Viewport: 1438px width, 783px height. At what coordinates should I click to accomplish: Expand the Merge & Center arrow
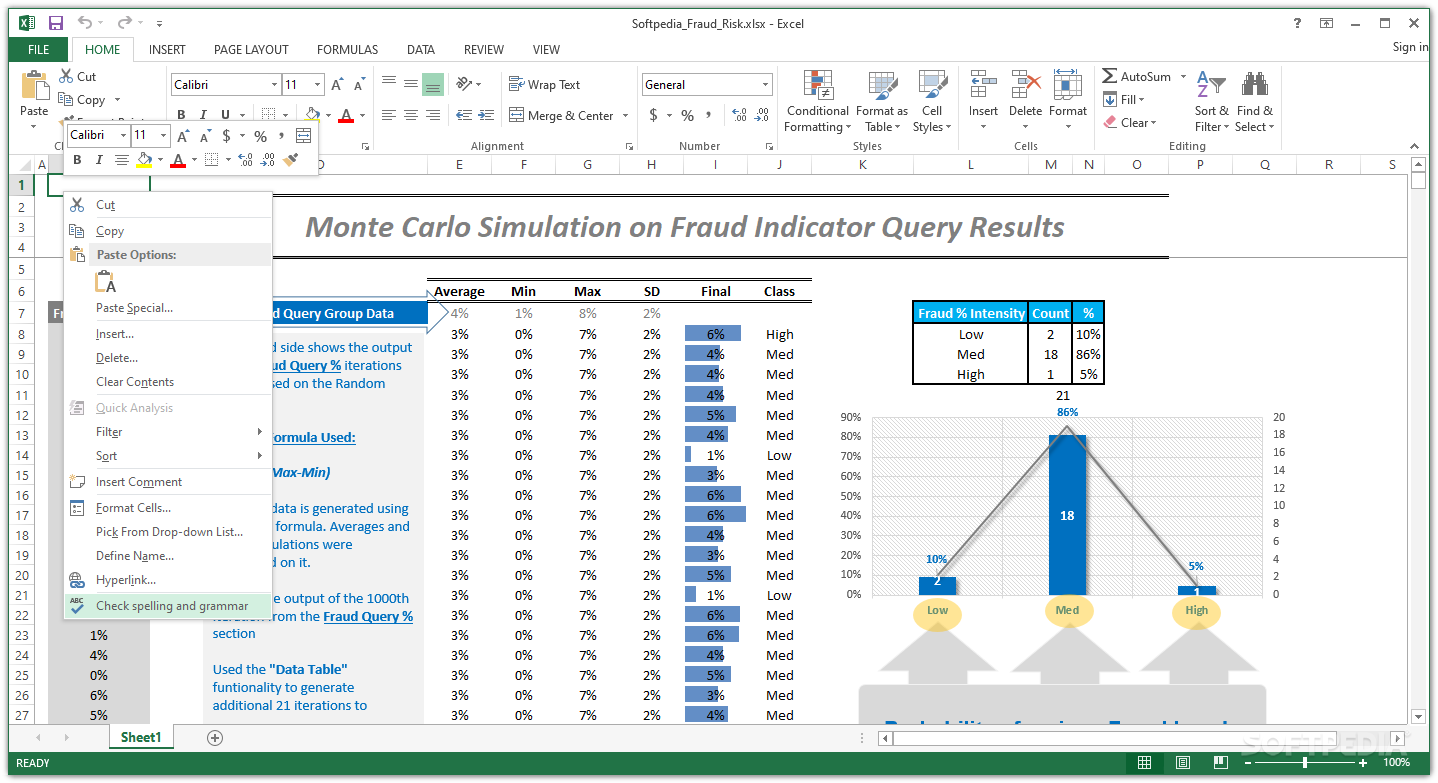pyautogui.click(x=626, y=116)
